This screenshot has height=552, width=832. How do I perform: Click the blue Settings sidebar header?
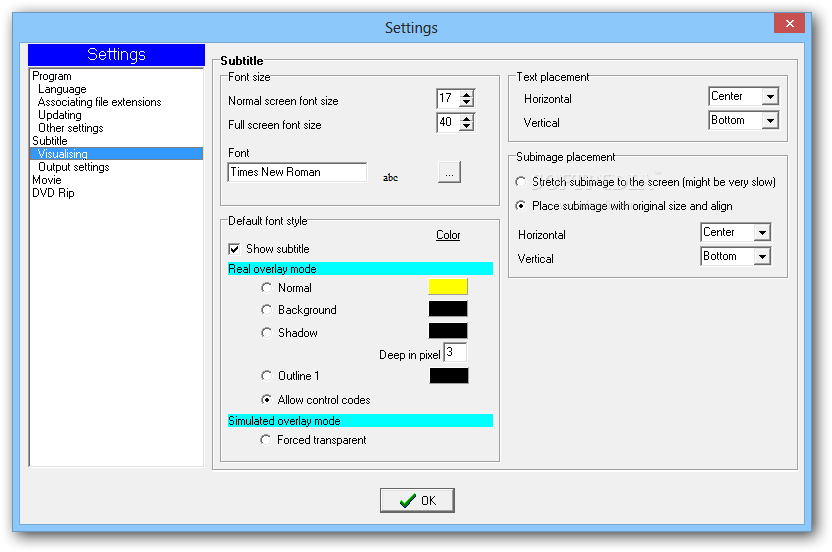[116, 55]
